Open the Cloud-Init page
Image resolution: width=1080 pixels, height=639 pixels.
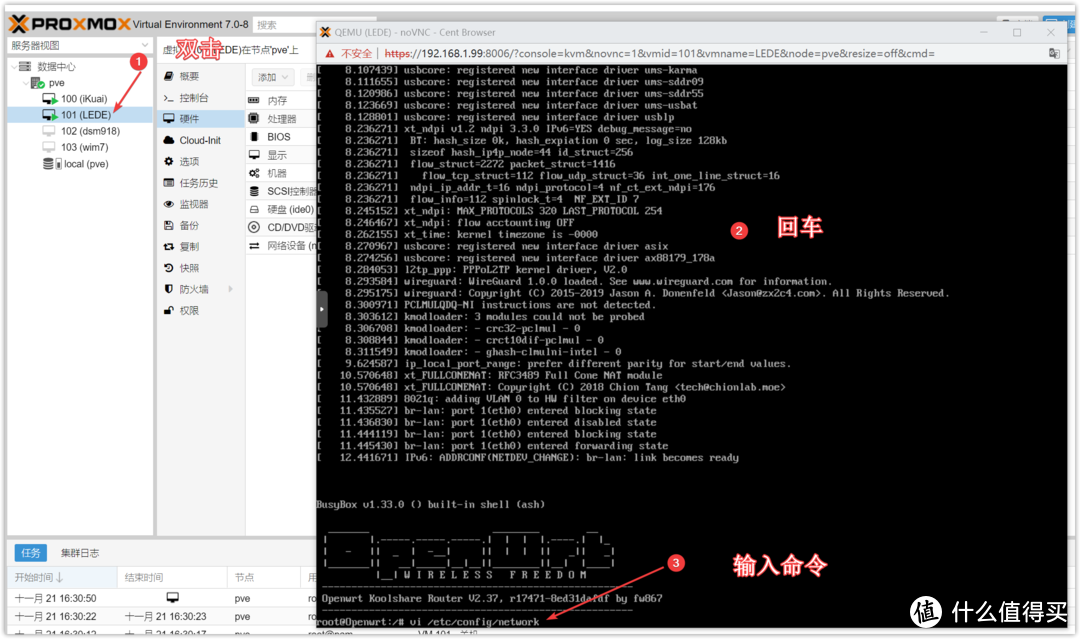click(x=200, y=140)
